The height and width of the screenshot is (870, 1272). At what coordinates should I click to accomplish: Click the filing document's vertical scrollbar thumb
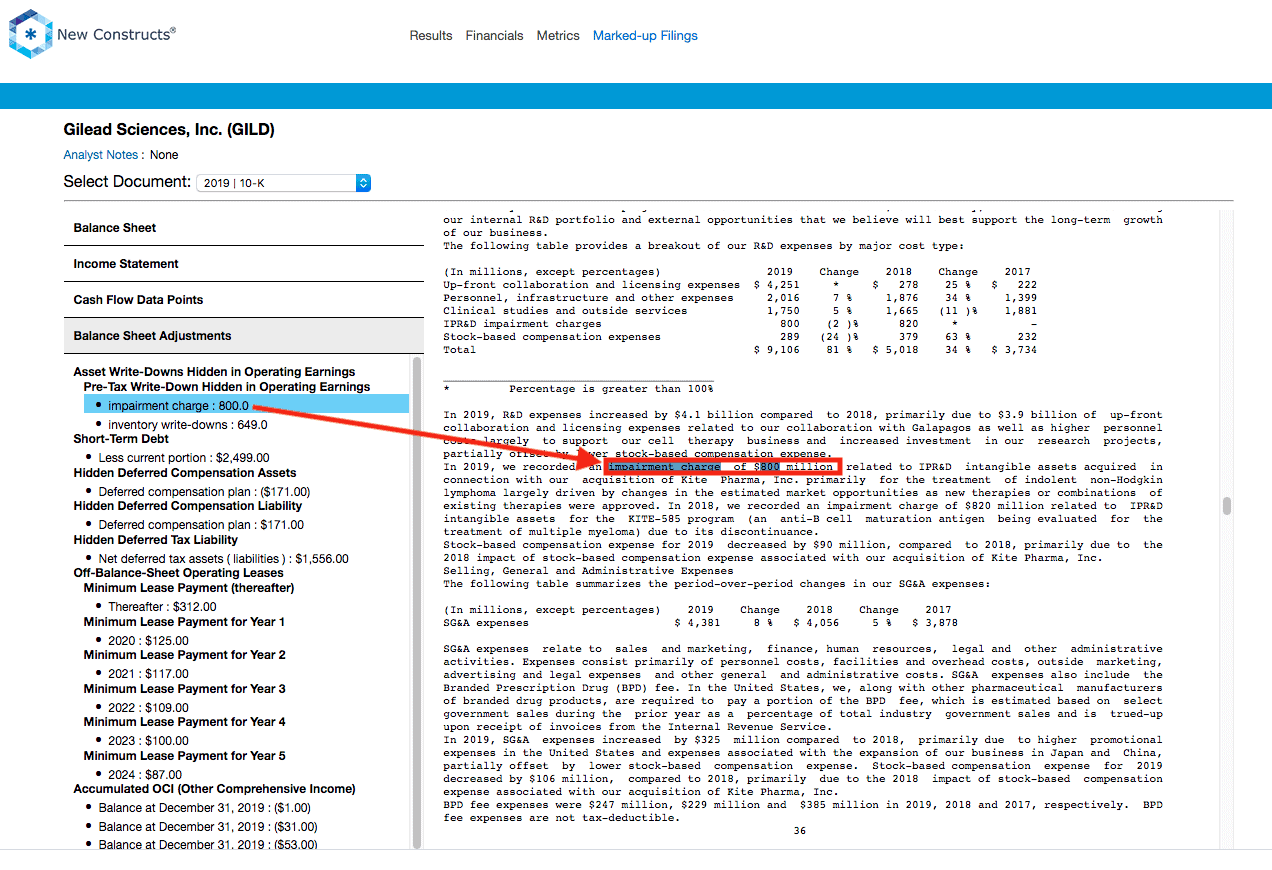click(1227, 506)
